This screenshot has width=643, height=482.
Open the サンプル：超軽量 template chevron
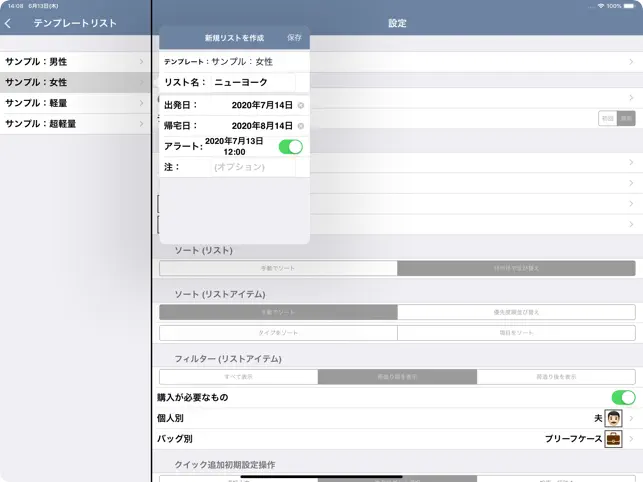[x=141, y=124]
